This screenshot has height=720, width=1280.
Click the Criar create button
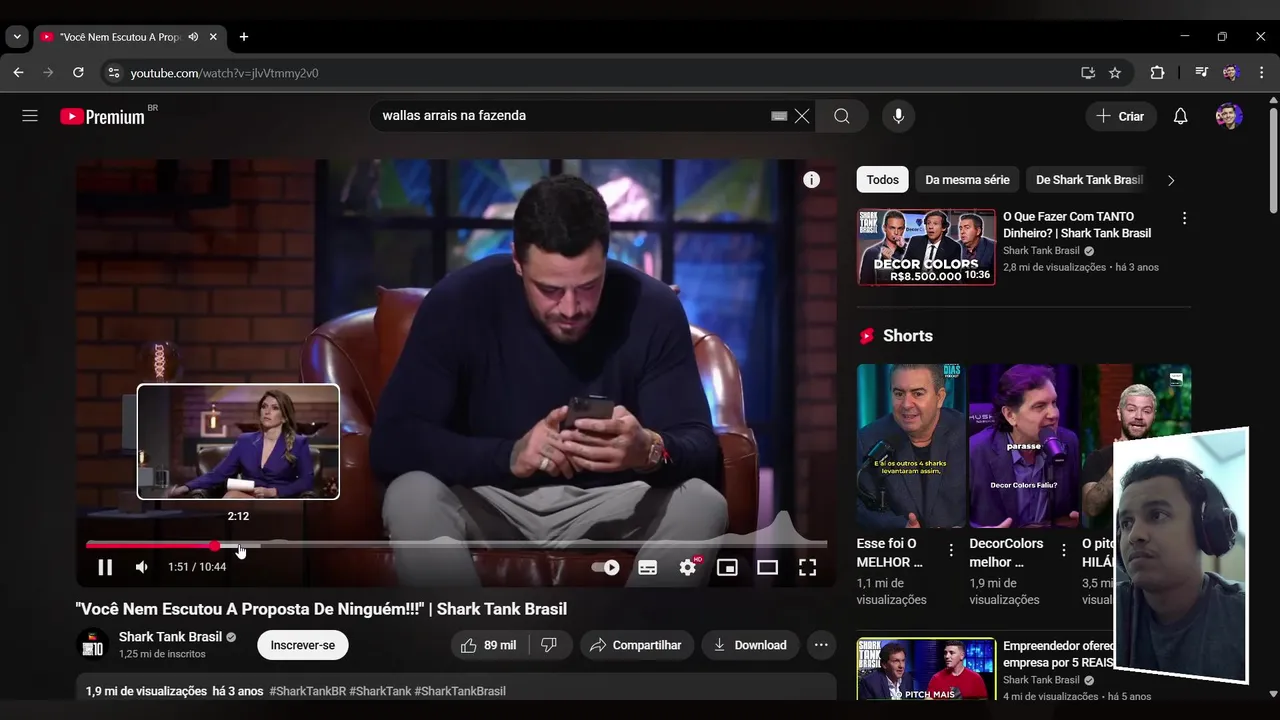(1121, 116)
